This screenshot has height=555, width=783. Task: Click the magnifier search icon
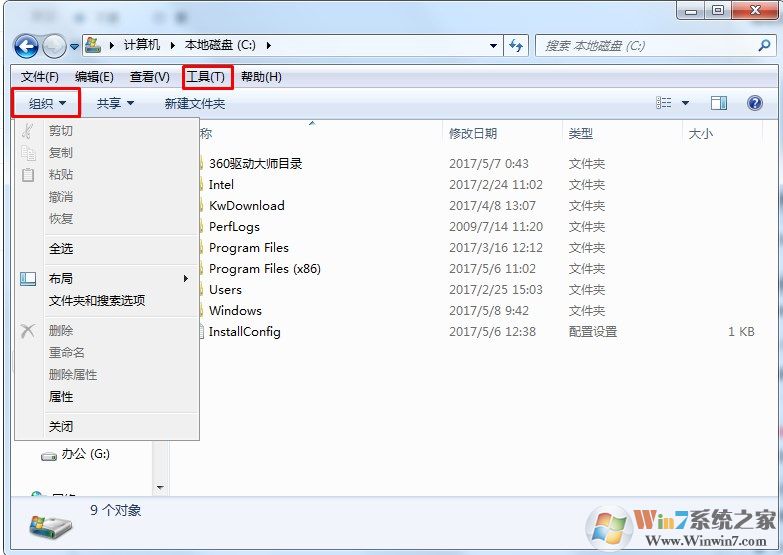click(x=764, y=46)
